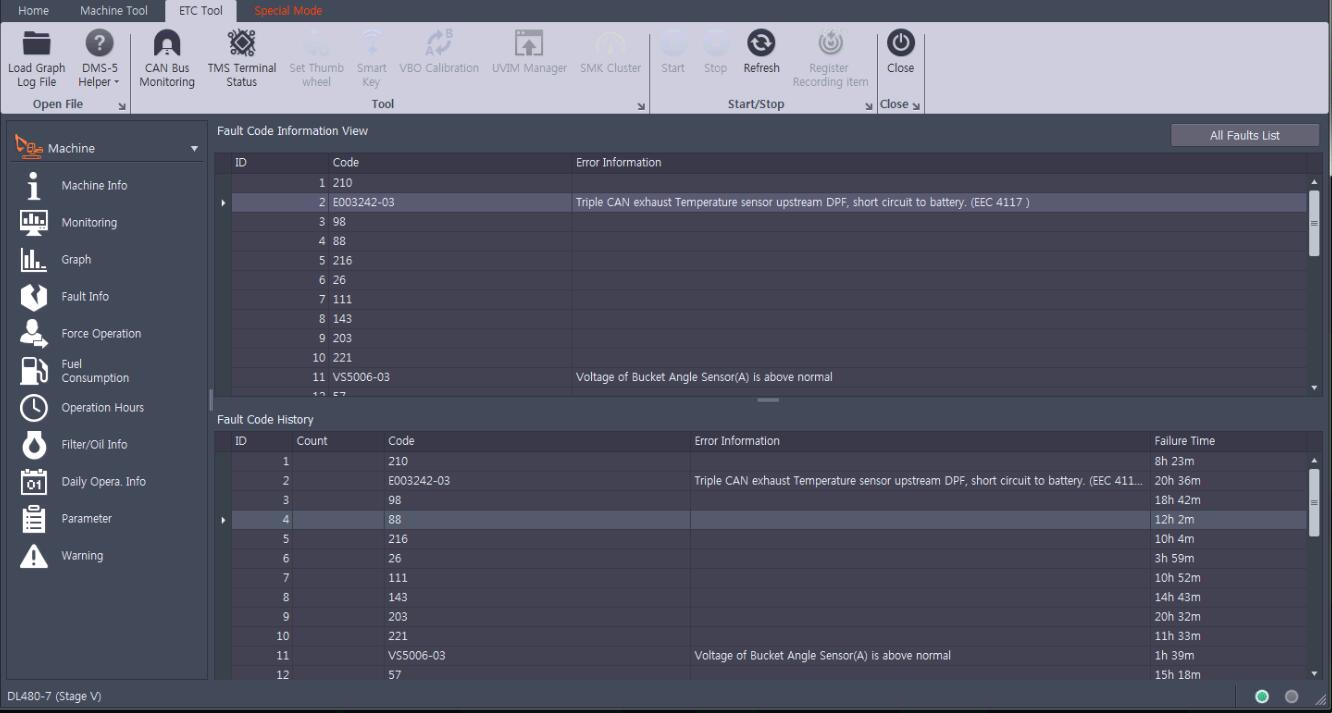Click the splitter handle between fault panels

[768, 400]
